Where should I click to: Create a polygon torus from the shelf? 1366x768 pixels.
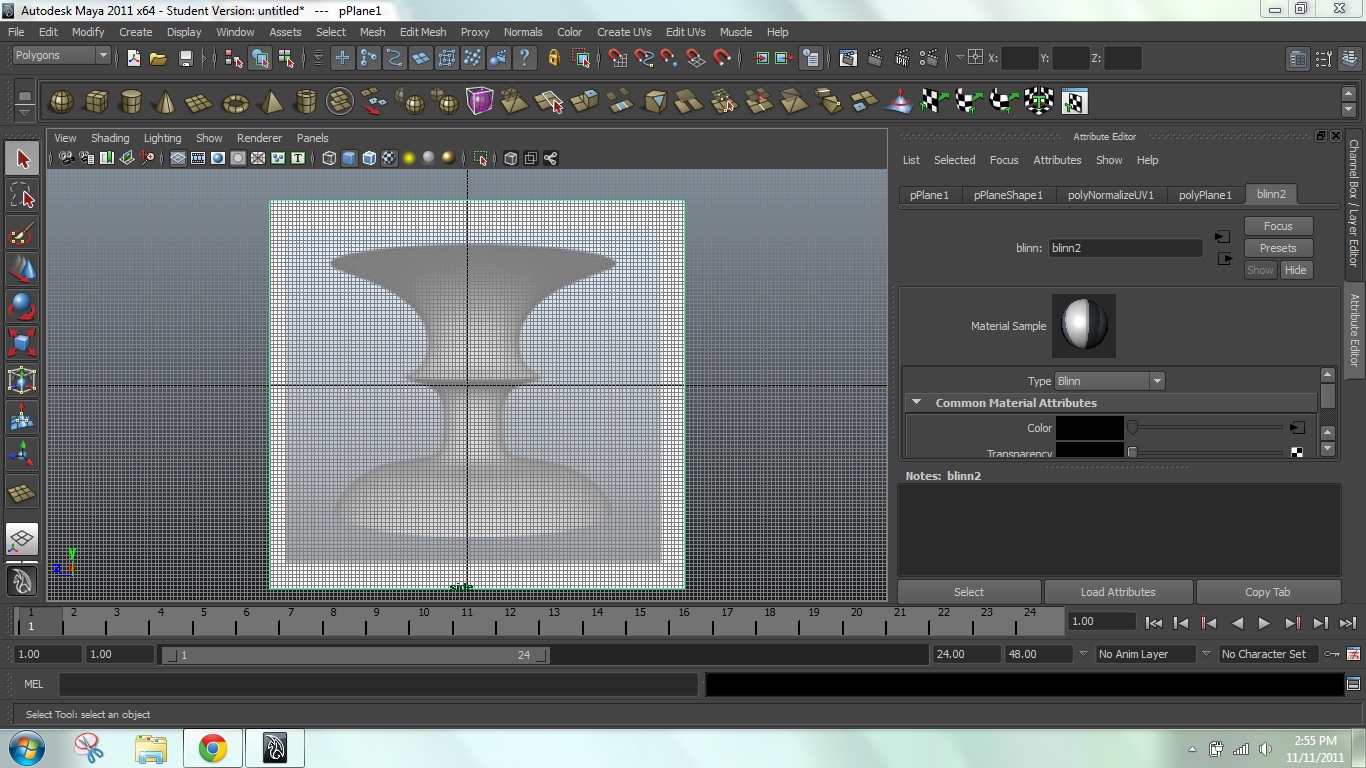[x=235, y=102]
